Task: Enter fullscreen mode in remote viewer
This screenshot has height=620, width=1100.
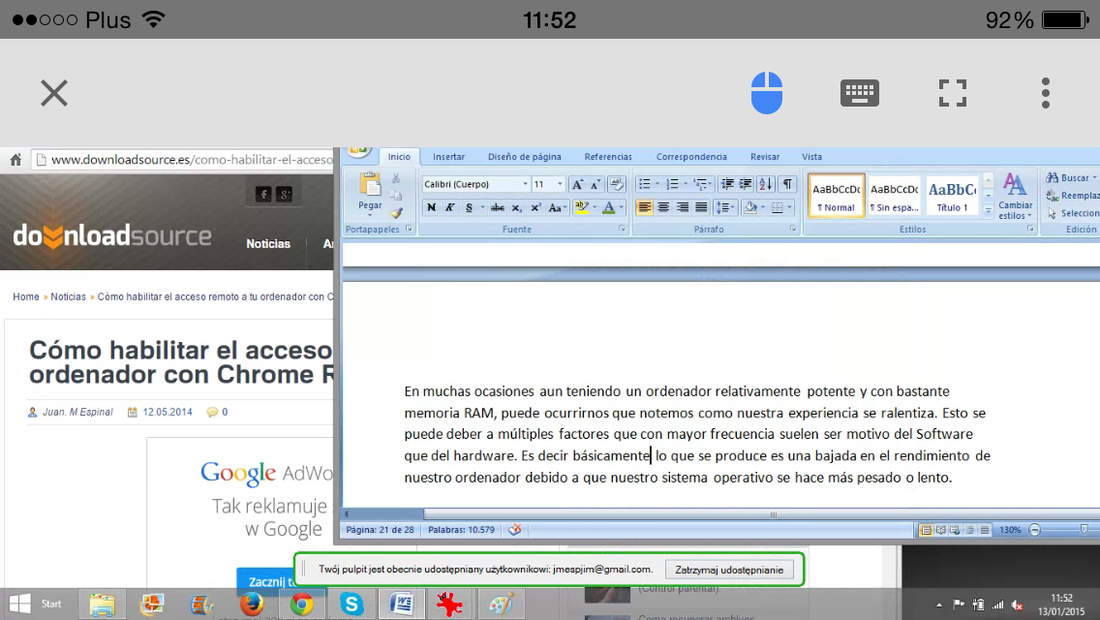Action: [953, 93]
